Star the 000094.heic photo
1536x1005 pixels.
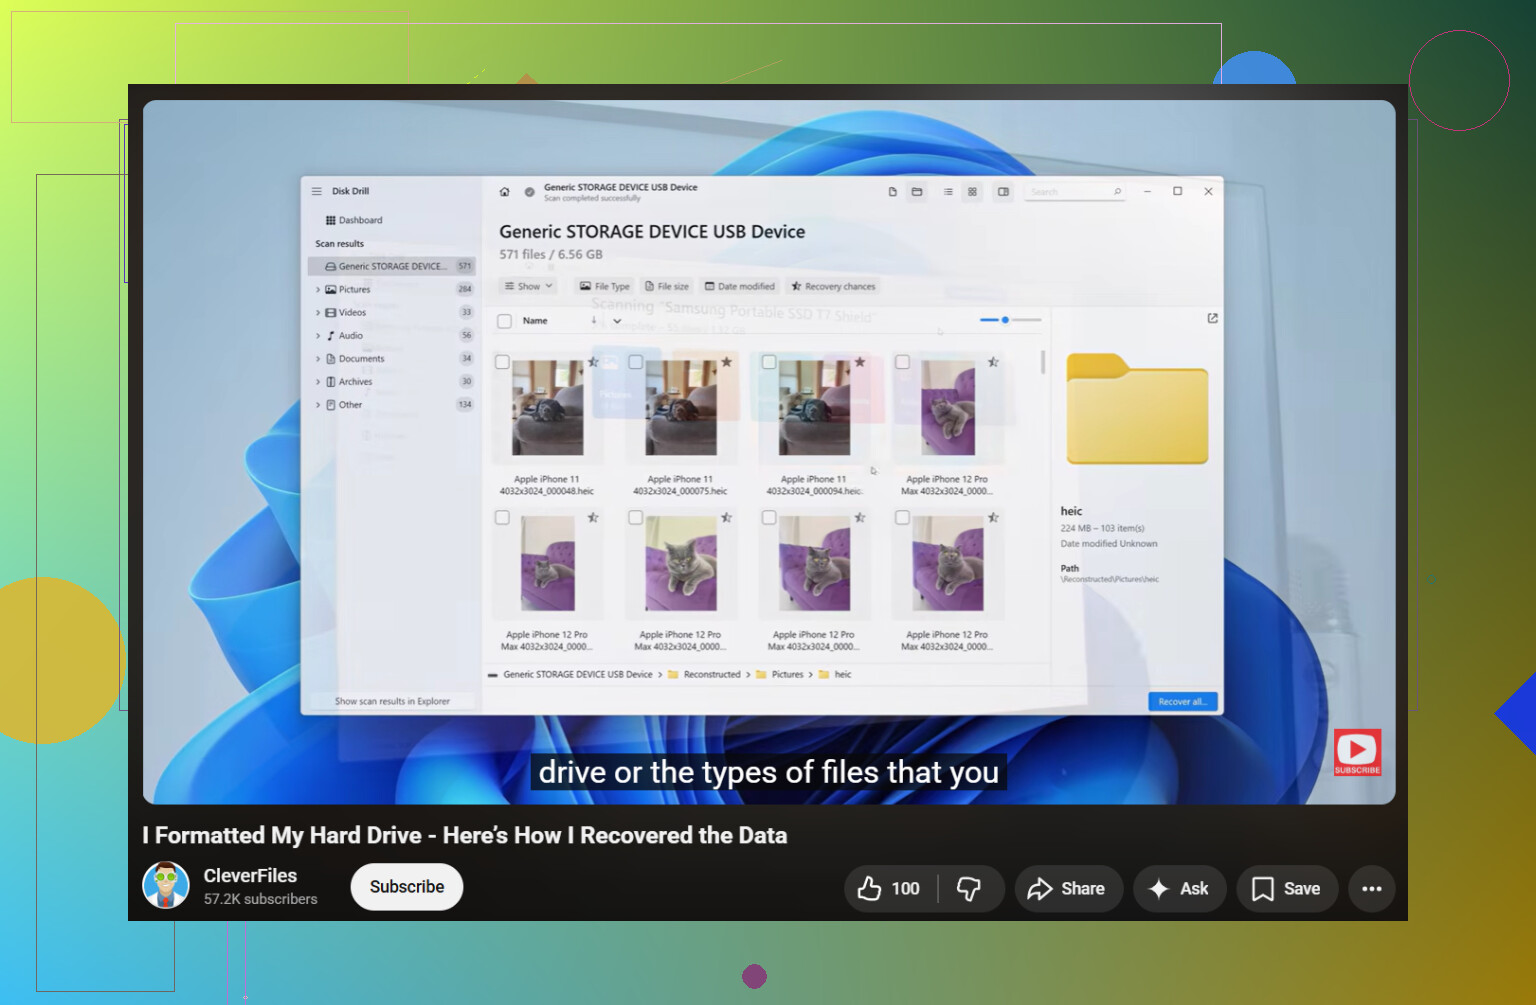coord(860,362)
